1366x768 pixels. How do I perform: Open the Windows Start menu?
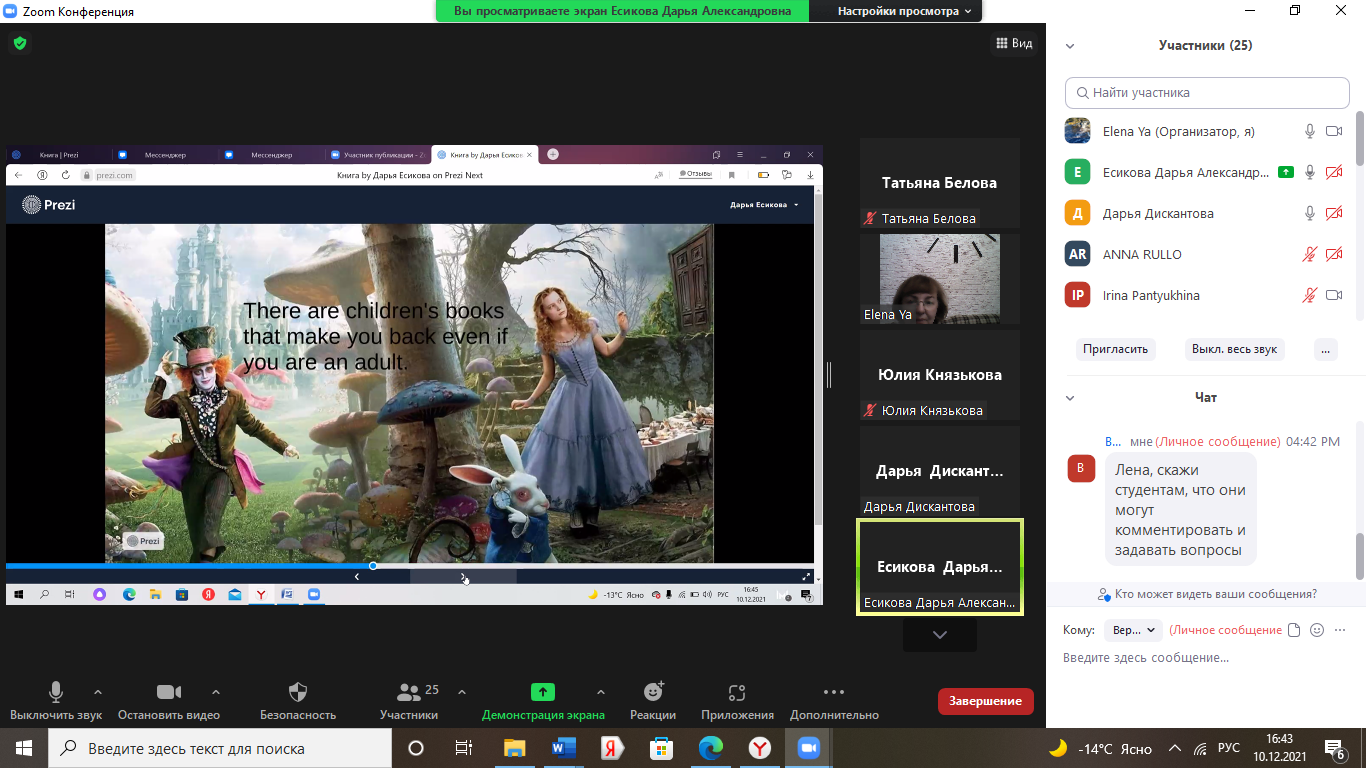(23, 748)
